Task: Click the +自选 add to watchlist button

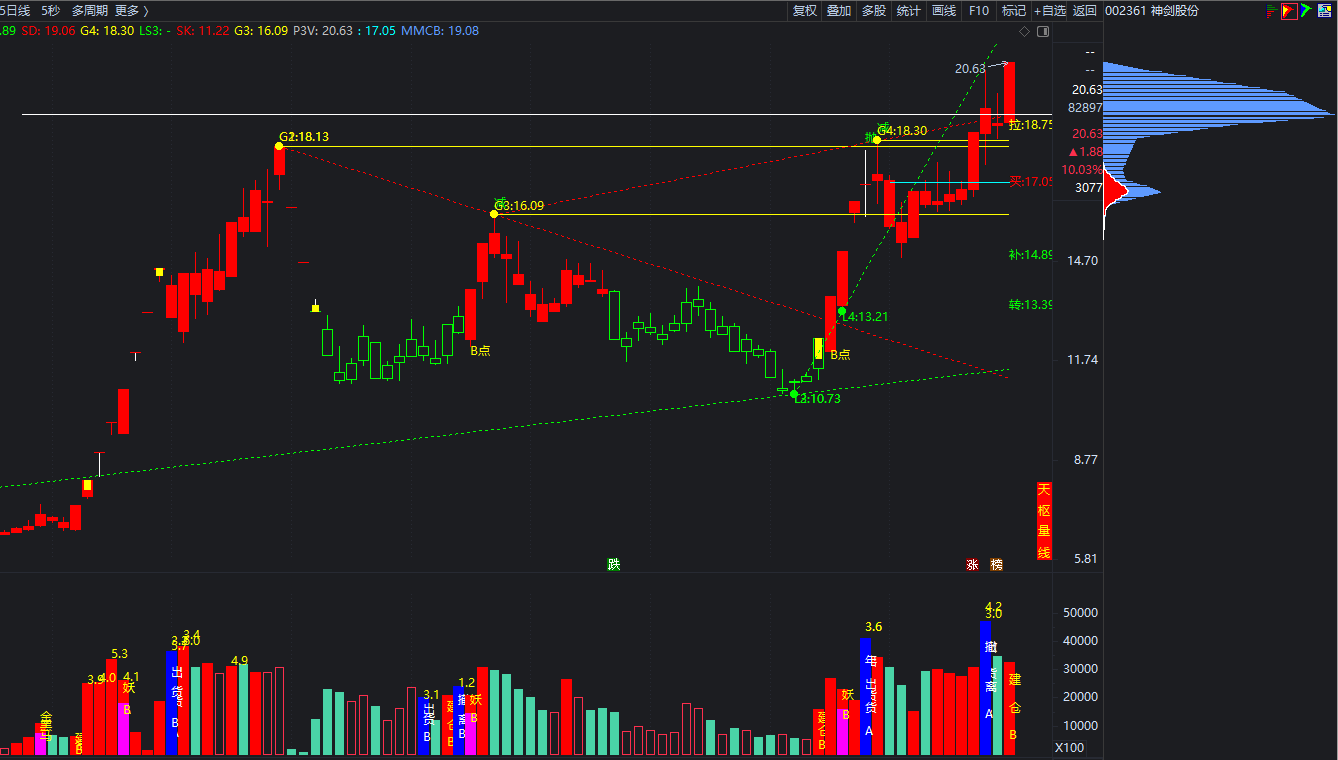Action: (x=1050, y=11)
